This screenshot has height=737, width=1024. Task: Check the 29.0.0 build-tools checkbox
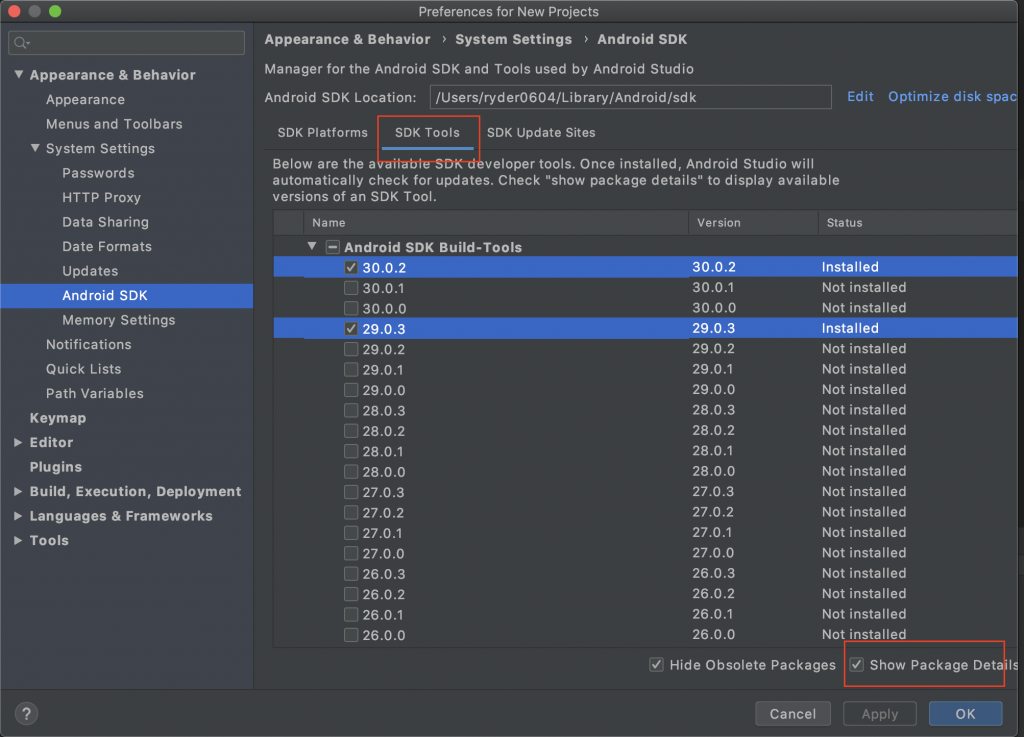tap(351, 390)
